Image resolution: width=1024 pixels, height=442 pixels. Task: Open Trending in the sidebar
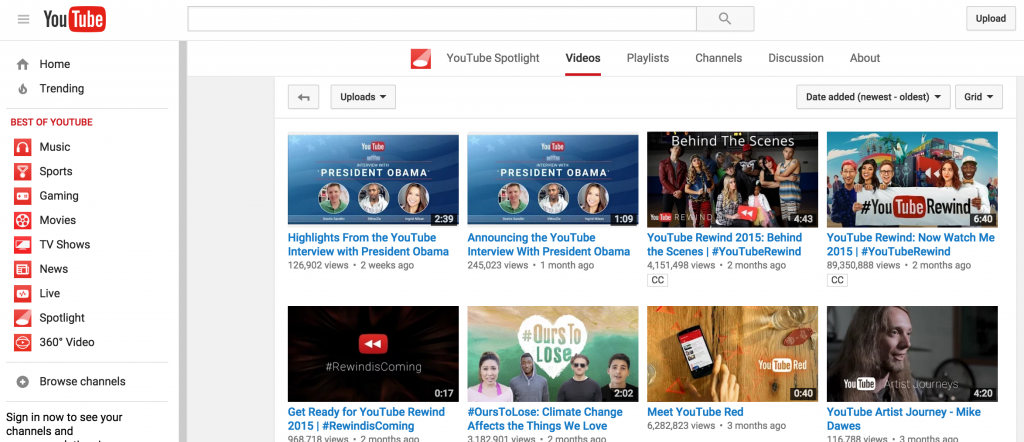coord(62,89)
